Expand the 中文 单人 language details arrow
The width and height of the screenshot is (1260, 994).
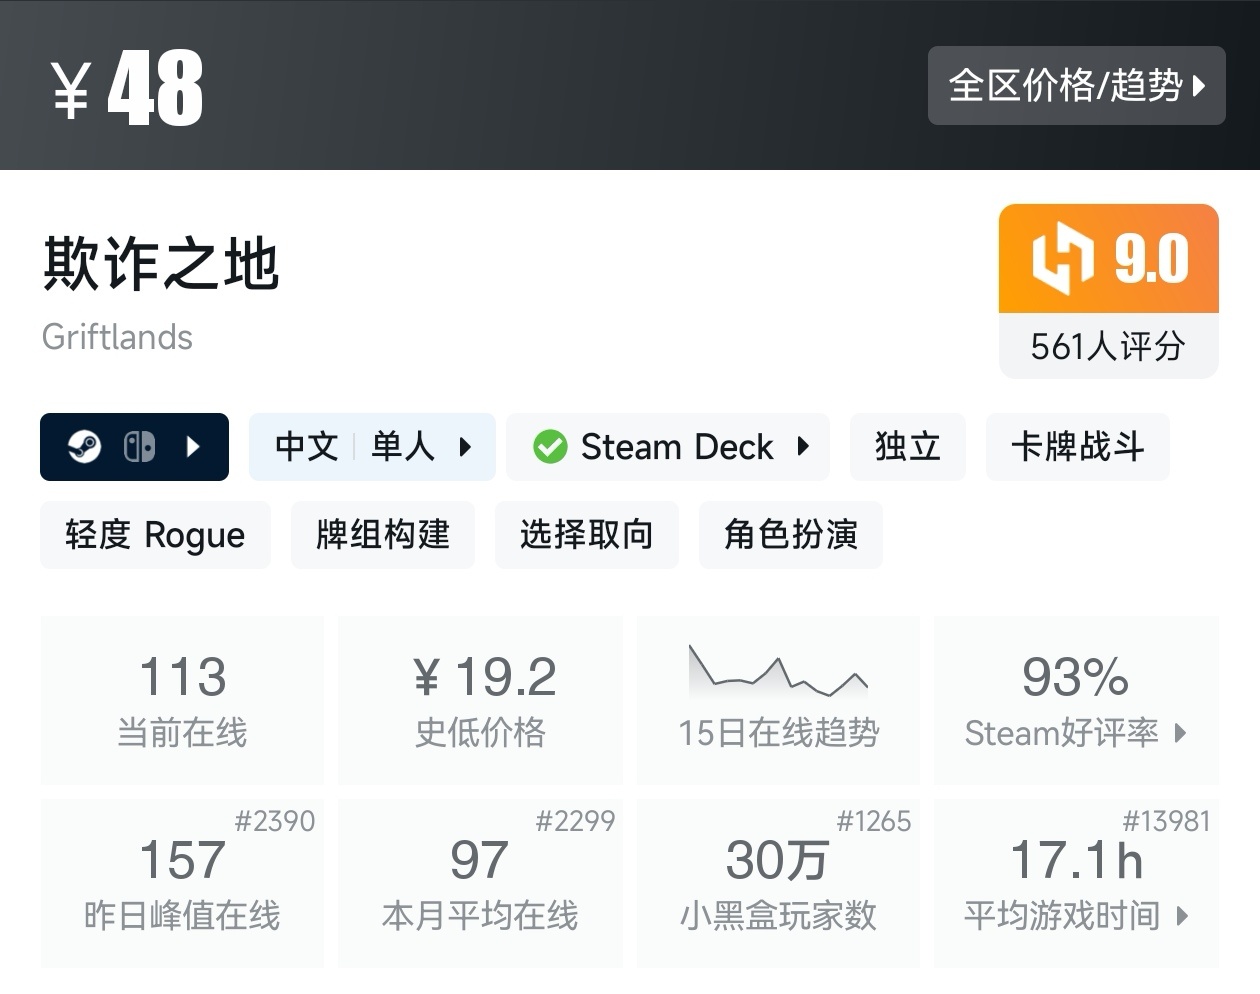click(x=465, y=446)
